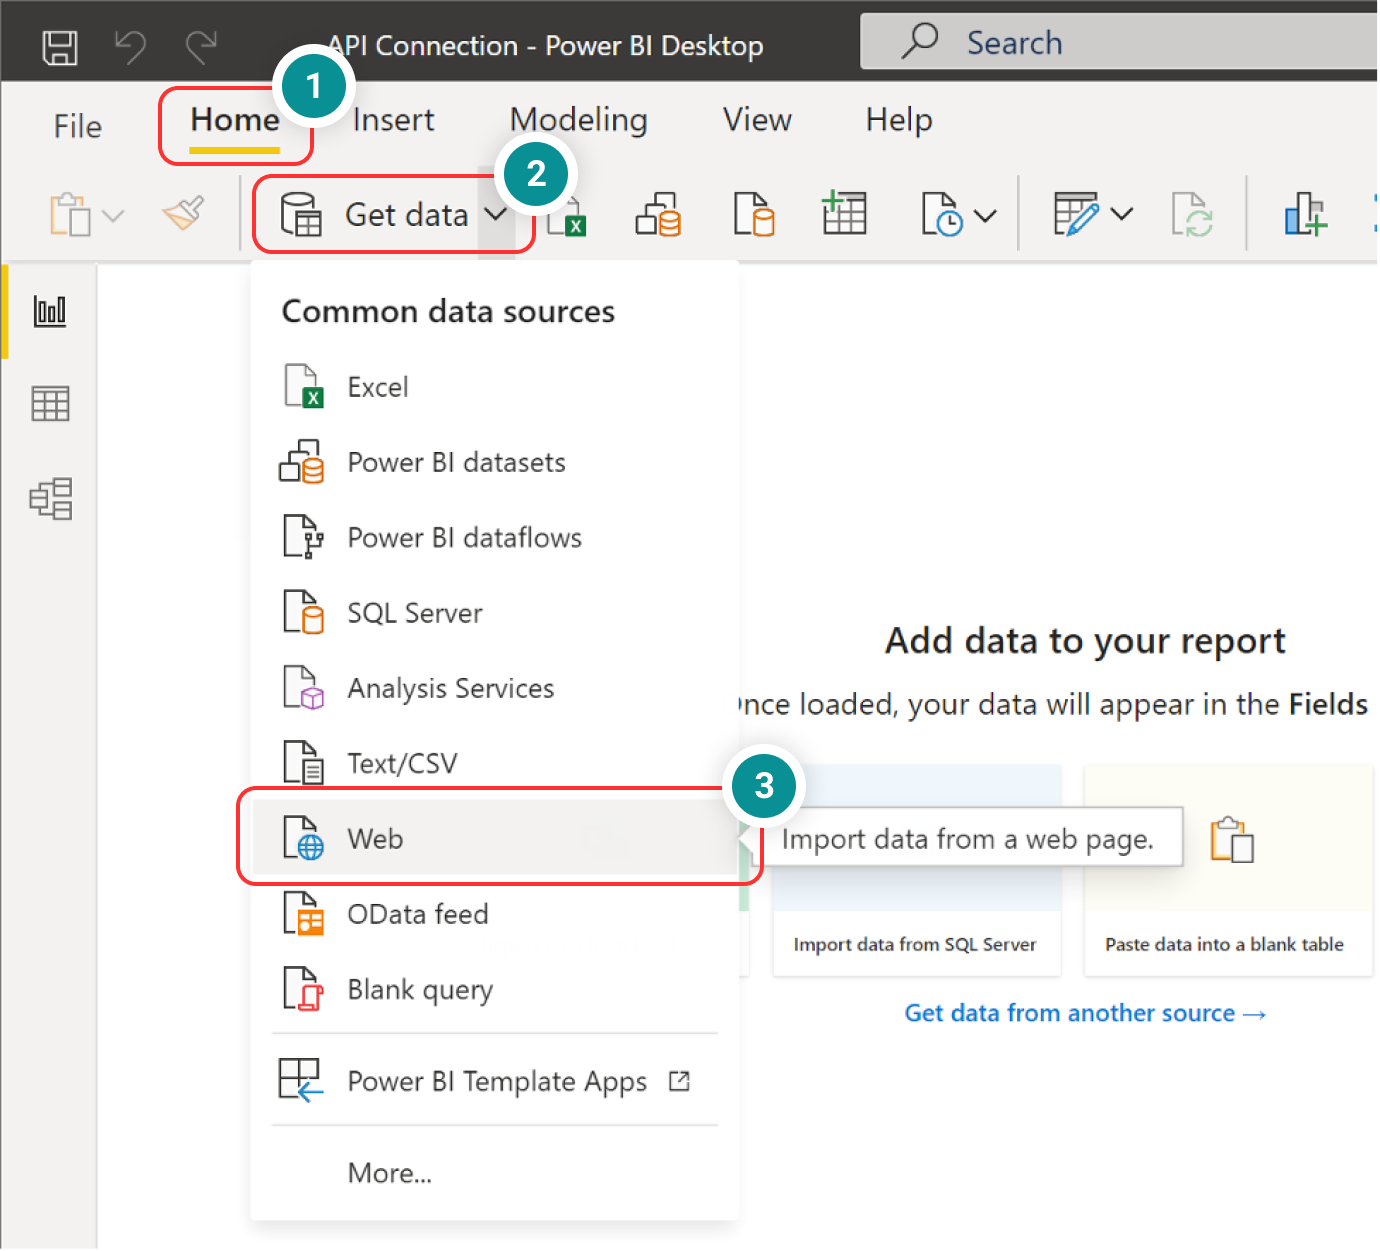Choose Text/CSV menu item
This screenshot has width=1380, height=1251.
click(495, 763)
